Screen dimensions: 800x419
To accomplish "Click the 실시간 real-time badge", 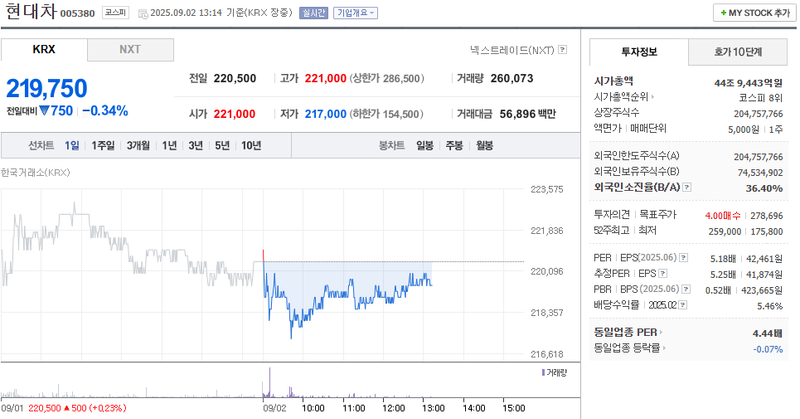I will pyautogui.click(x=313, y=13).
